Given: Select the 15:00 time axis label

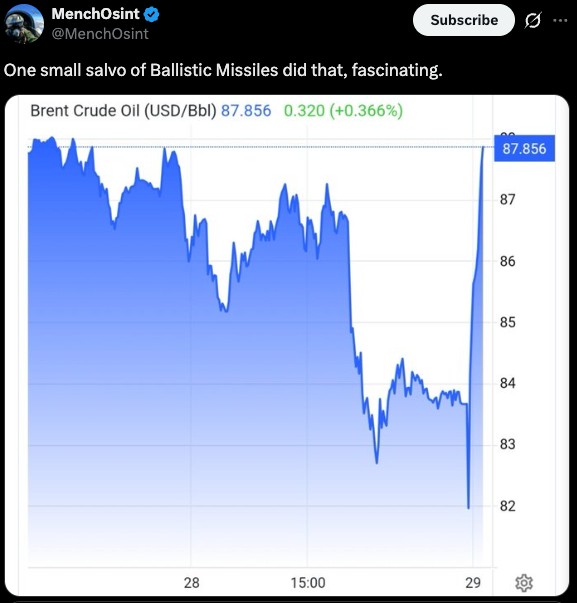Looking at the screenshot, I should (x=308, y=583).
